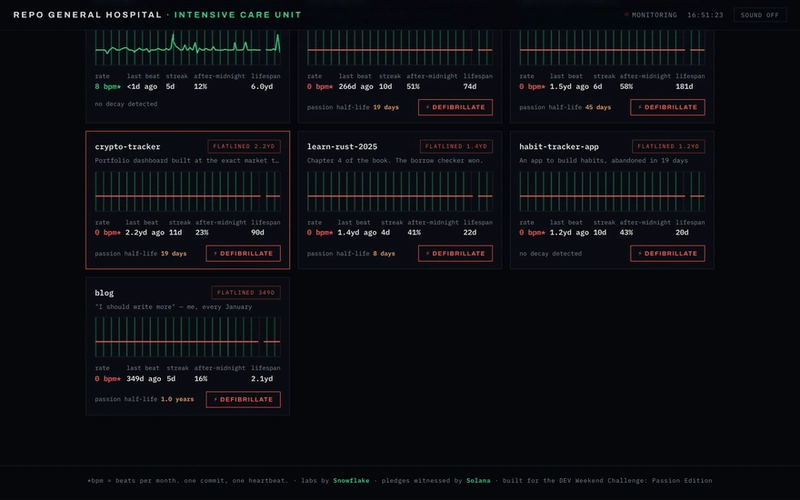Click the MONITORING status label
This screenshot has height=500, width=800.
coord(654,15)
